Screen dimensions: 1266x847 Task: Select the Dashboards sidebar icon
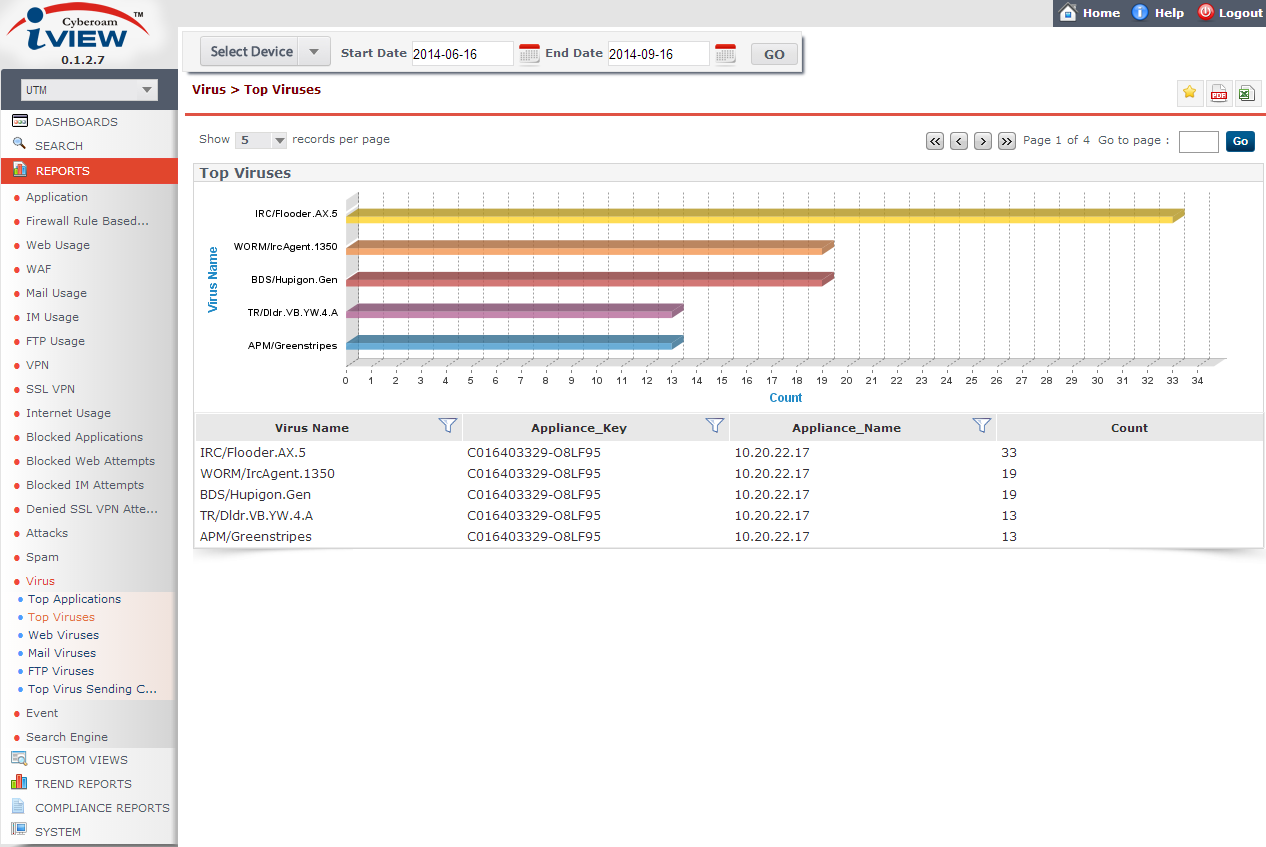[19, 120]
